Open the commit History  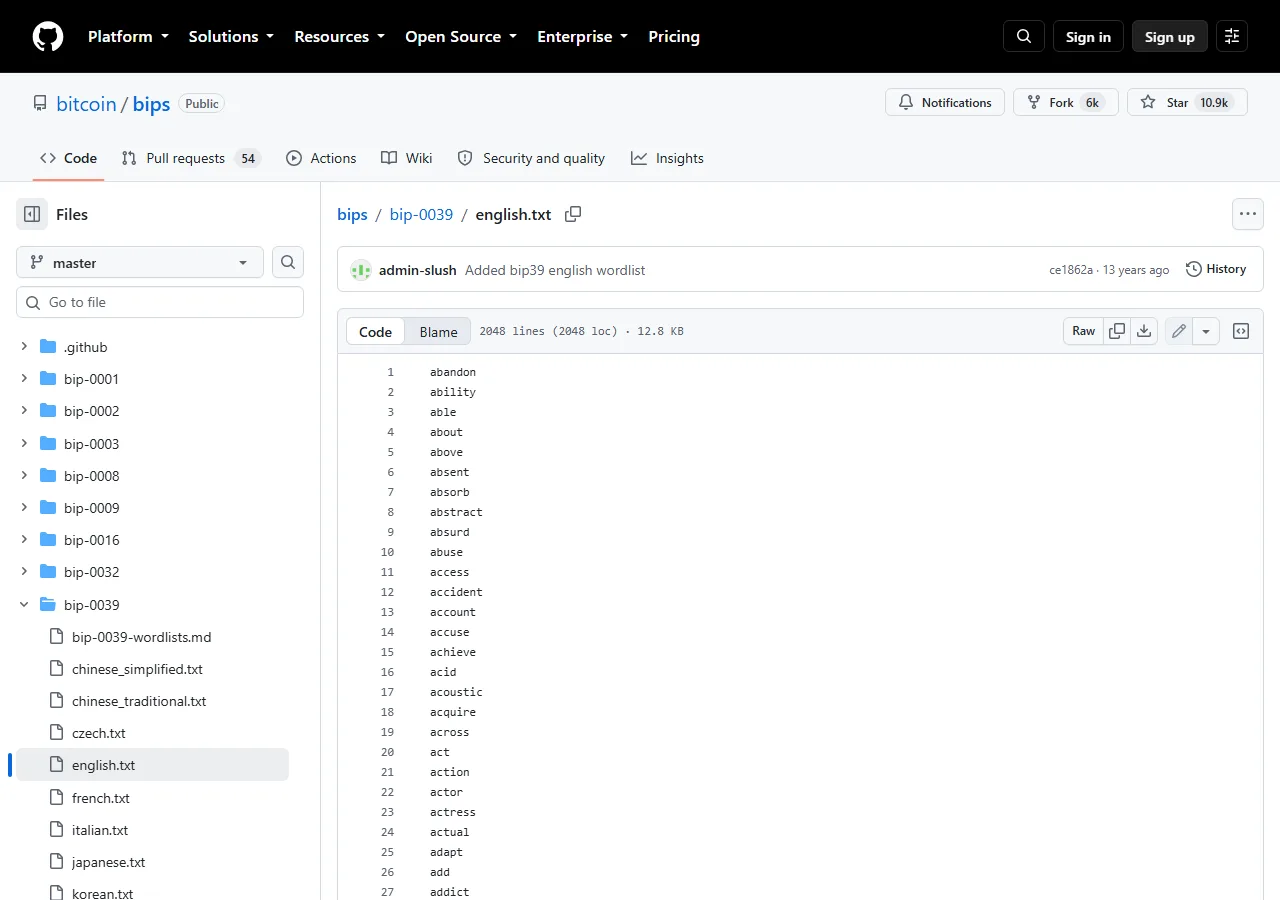[x=1216, y=269]
